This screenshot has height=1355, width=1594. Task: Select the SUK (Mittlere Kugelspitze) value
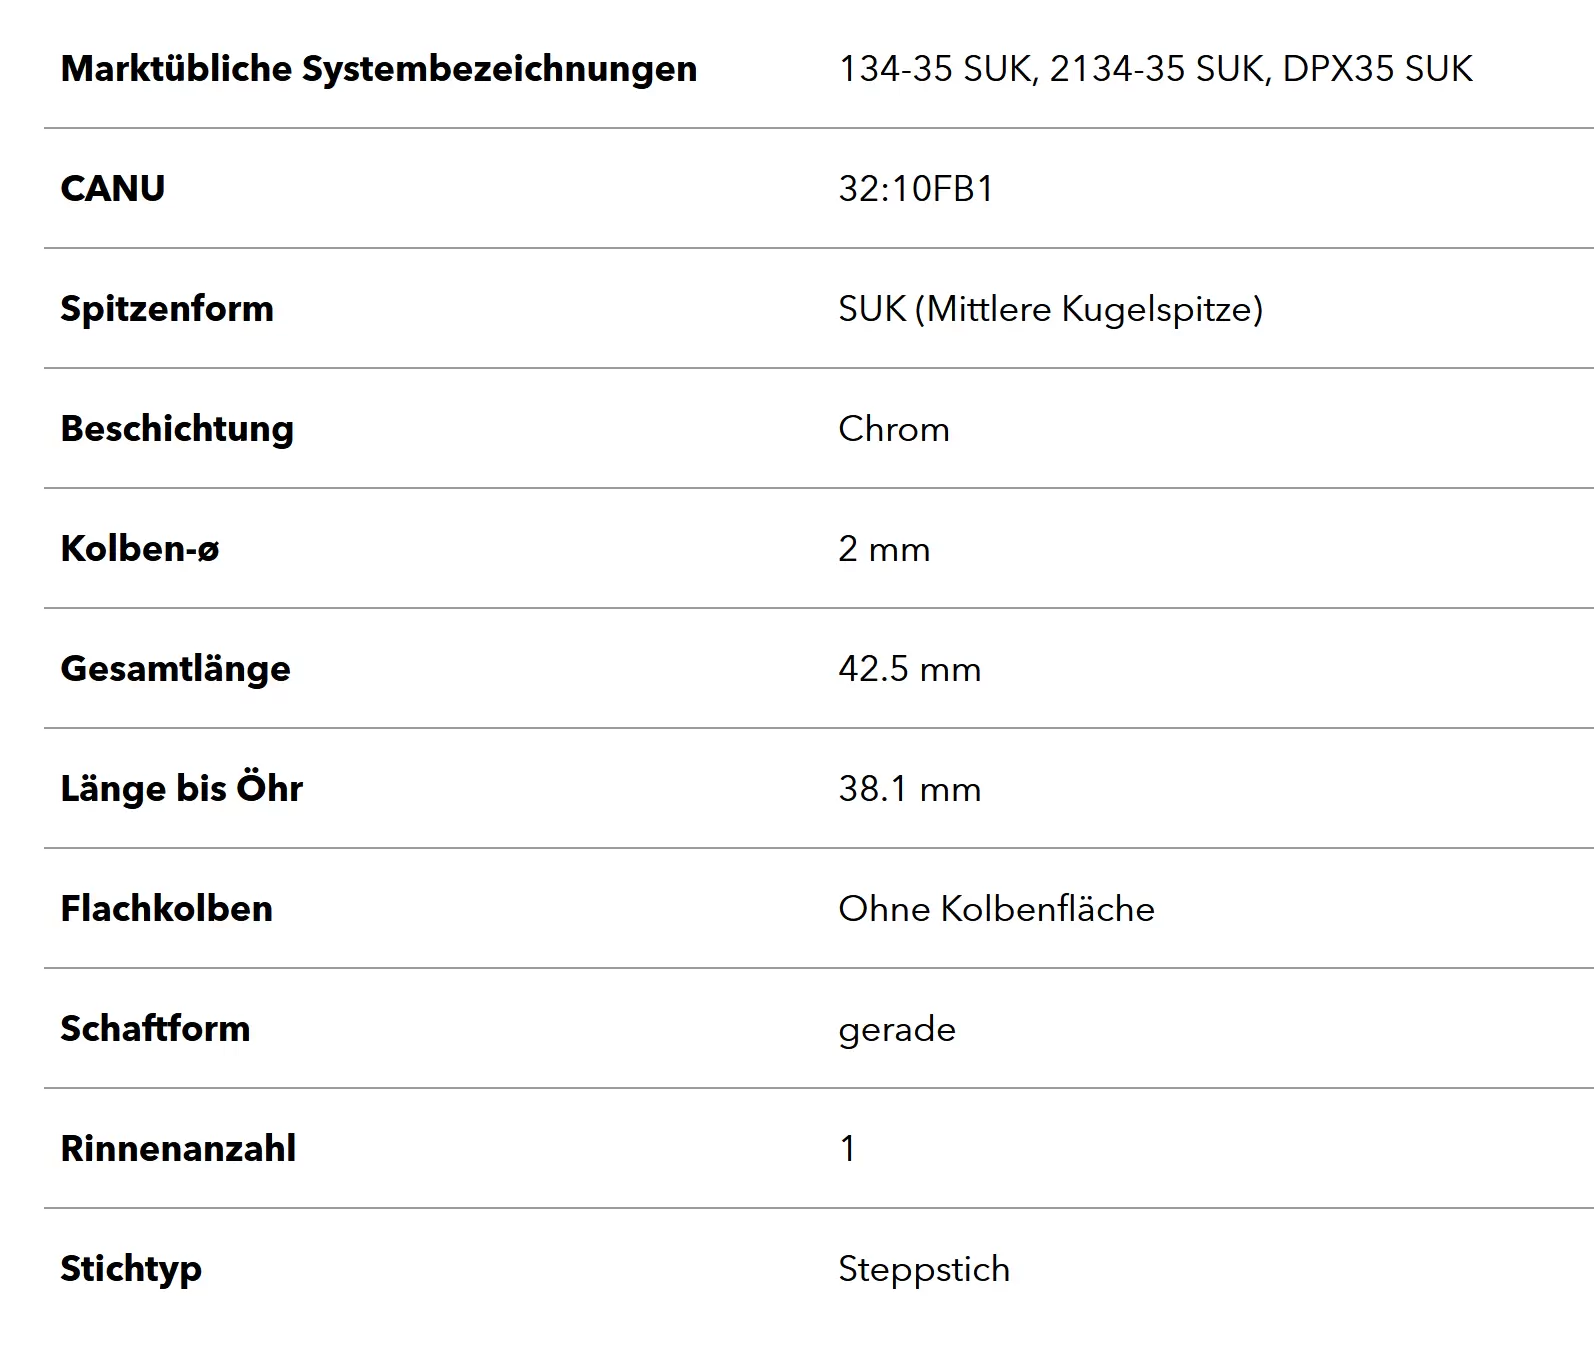click(1051, 309)
